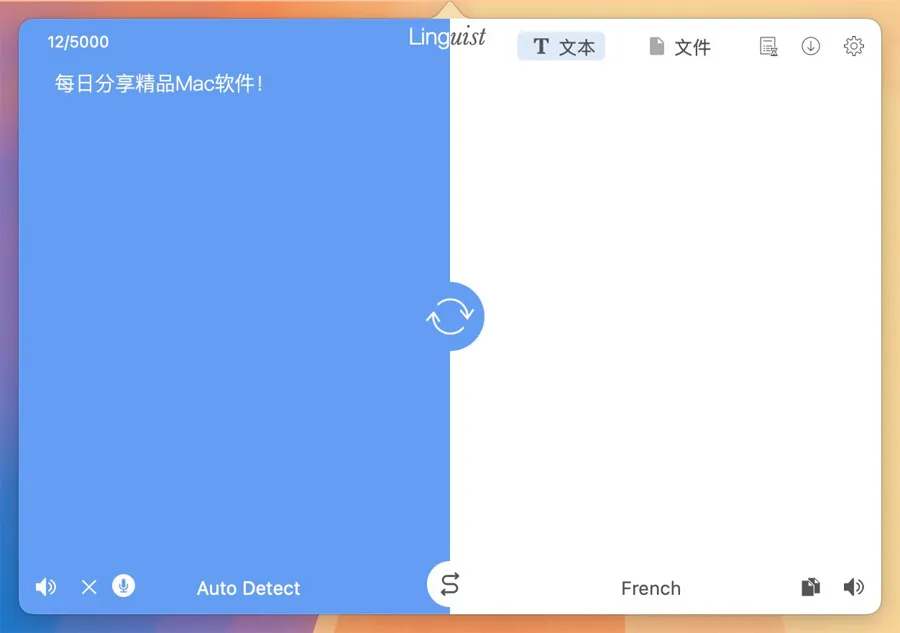This screenshot has height=633, width=900.
Task: Click the T icon in the 文本 tab
Action: click(541, 47)
